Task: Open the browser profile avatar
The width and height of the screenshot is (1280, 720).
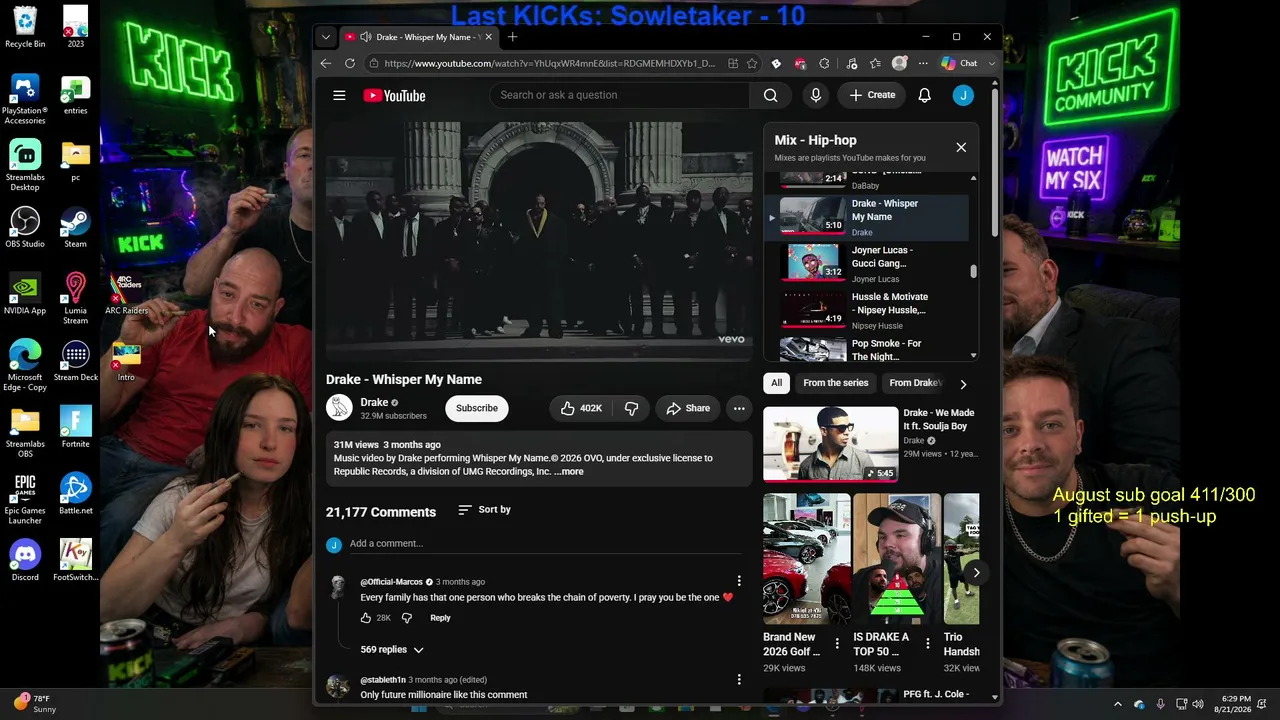Action: [899, 63]
